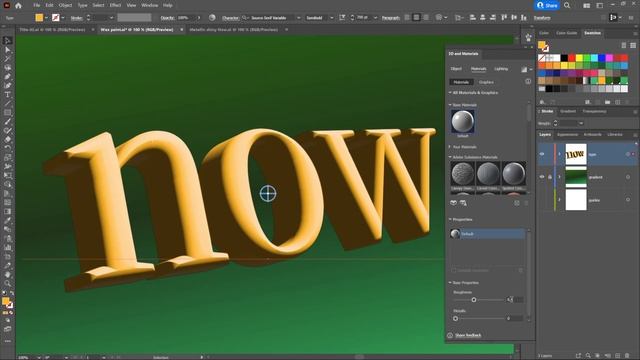
Task: Click the Paragraph link in control bar
Action: tap(390, 18)
